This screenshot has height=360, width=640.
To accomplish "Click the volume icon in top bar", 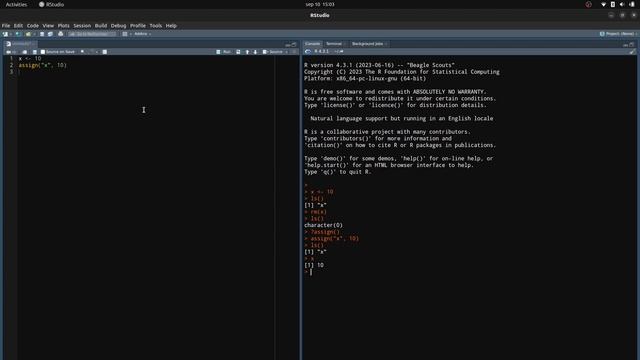I will pos(622,4).
